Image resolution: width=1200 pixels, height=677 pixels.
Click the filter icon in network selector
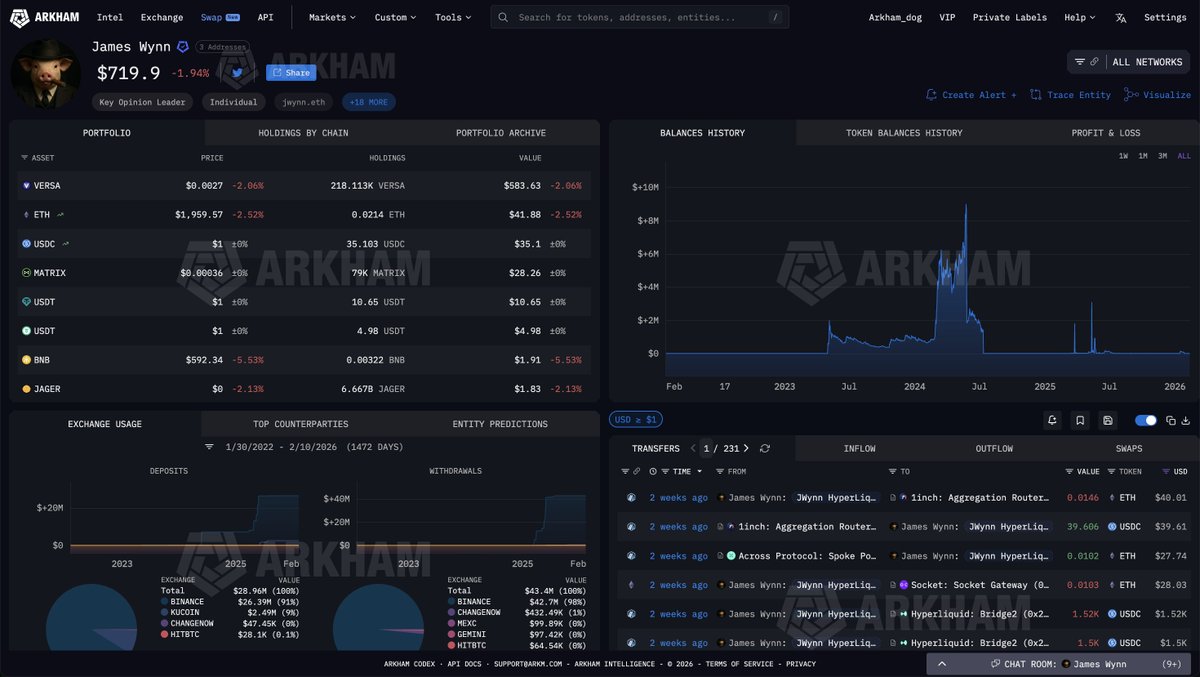click(x=1080, y=62)
